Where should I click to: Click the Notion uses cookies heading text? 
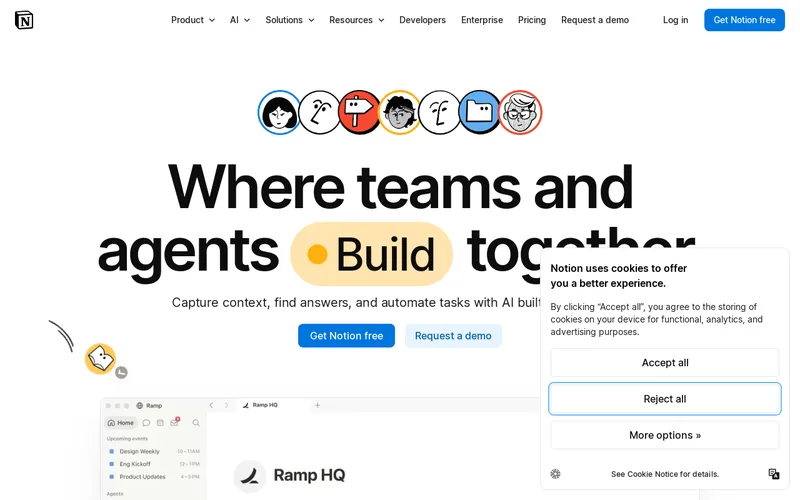point(618,276)
